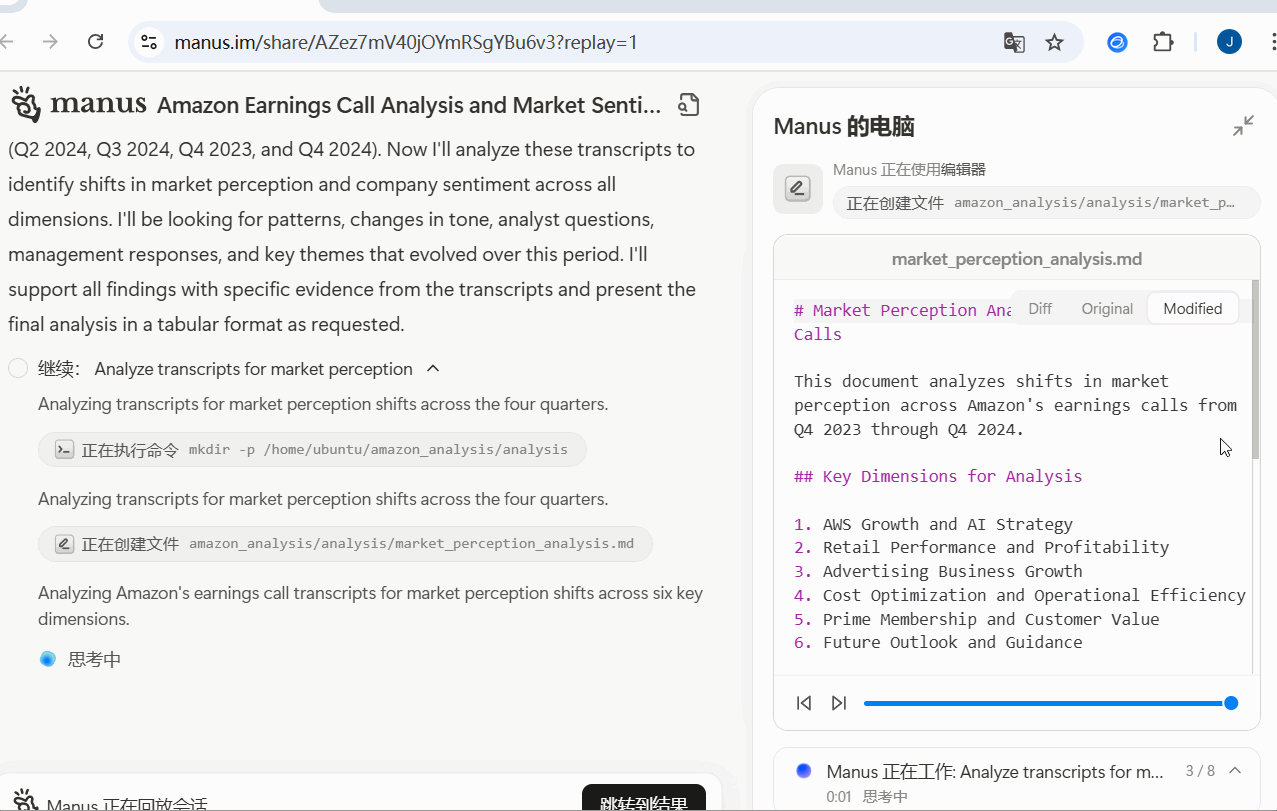Image resolution: width=1277 pixels, height=811 pixels.
Task: Toggle the step status circle for Analyze transcripts
Action: click(x=18, y=369)
